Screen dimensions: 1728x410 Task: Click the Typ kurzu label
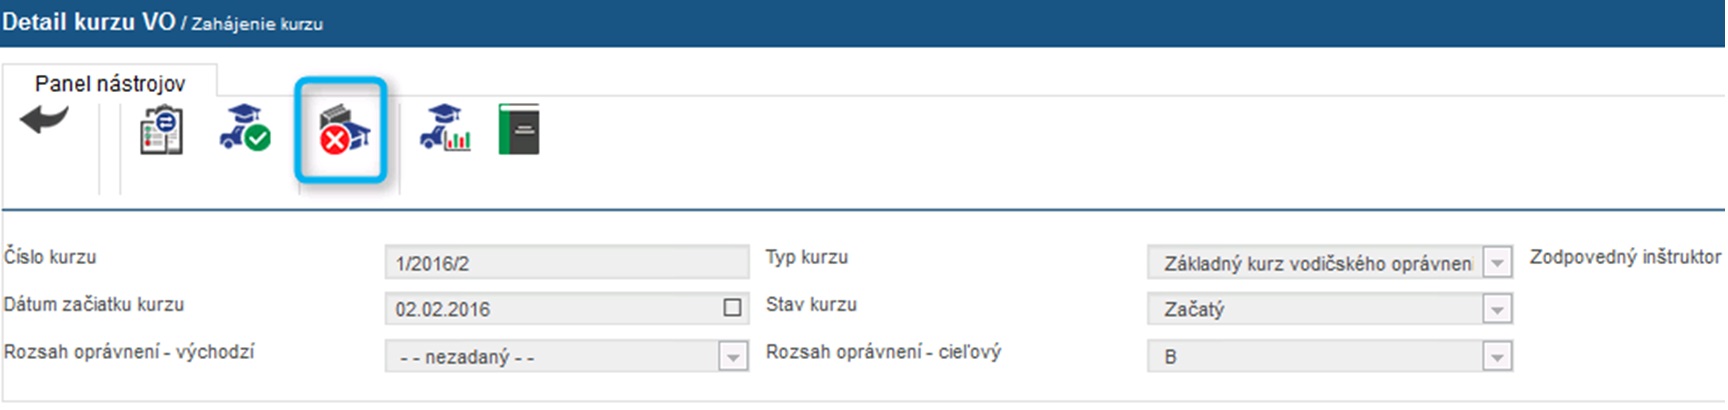coord(806,257)
